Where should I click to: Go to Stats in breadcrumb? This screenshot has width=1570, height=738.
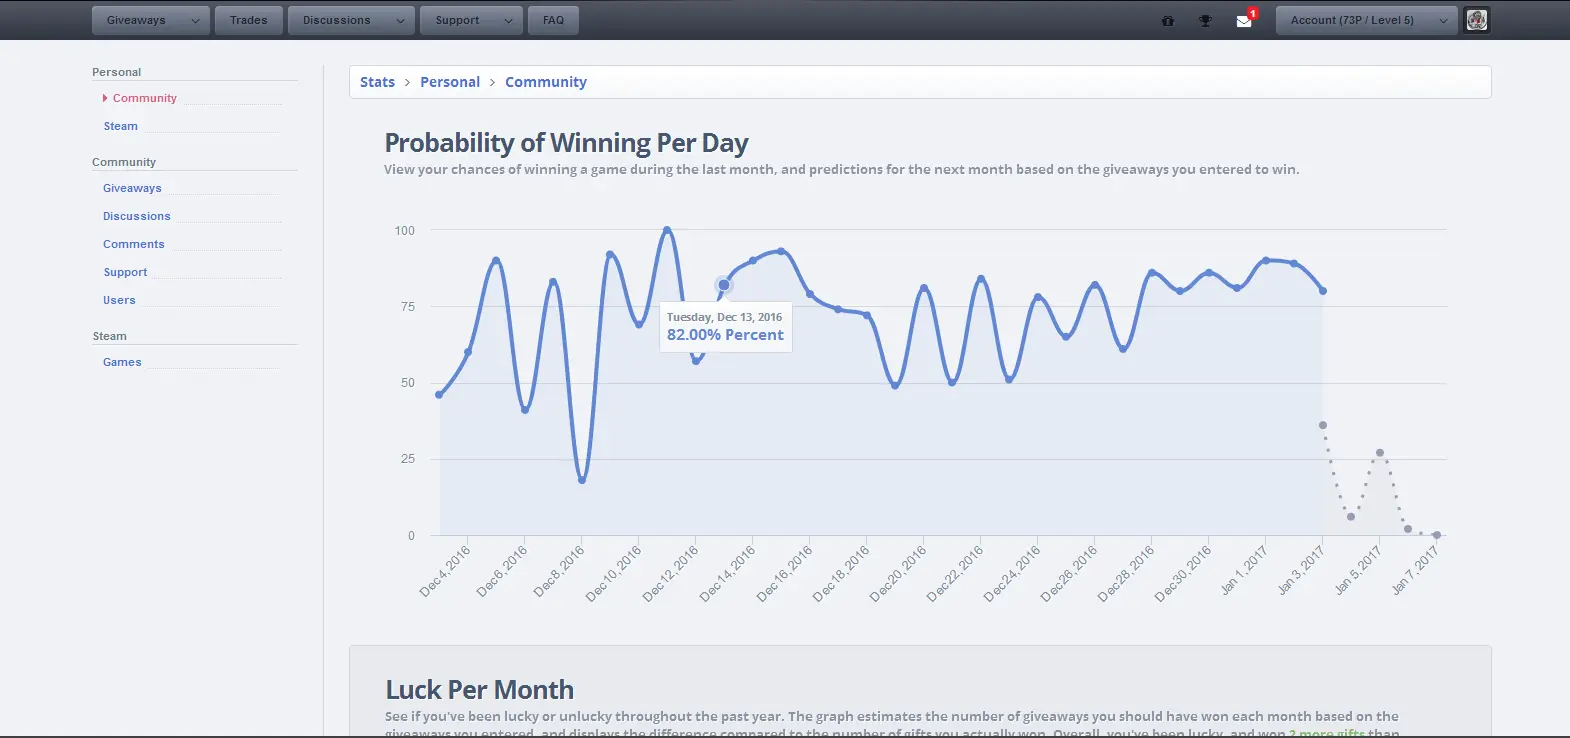click(x=377, y=82)
